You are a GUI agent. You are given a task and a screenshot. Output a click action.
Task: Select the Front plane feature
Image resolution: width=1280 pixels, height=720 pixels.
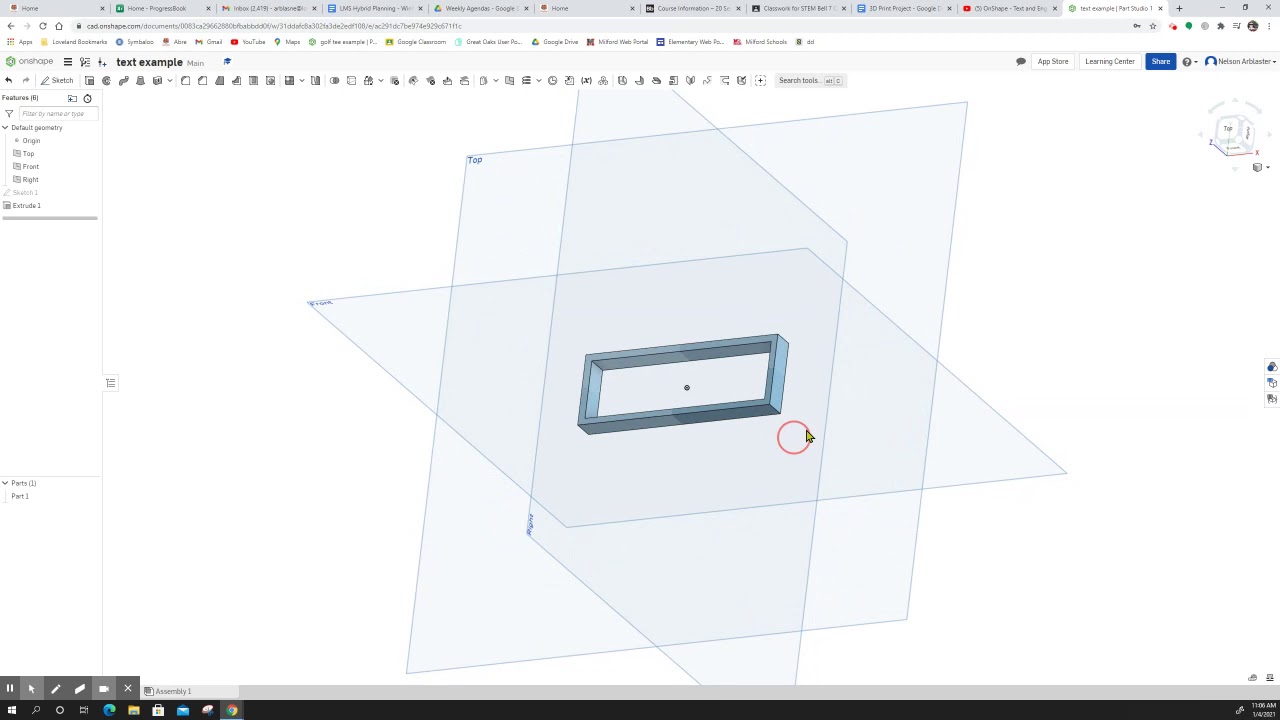pyautogui.click(x=30, y=167)
